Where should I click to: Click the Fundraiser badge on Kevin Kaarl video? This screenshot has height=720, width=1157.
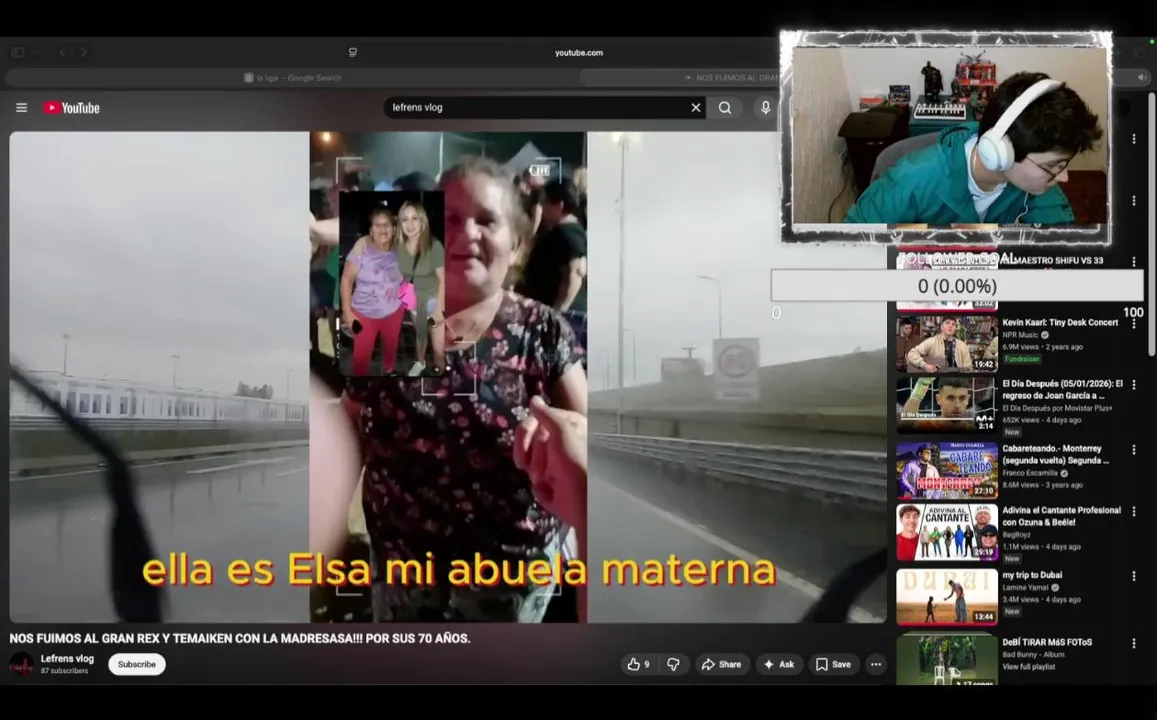click(x=1022, y=359)
